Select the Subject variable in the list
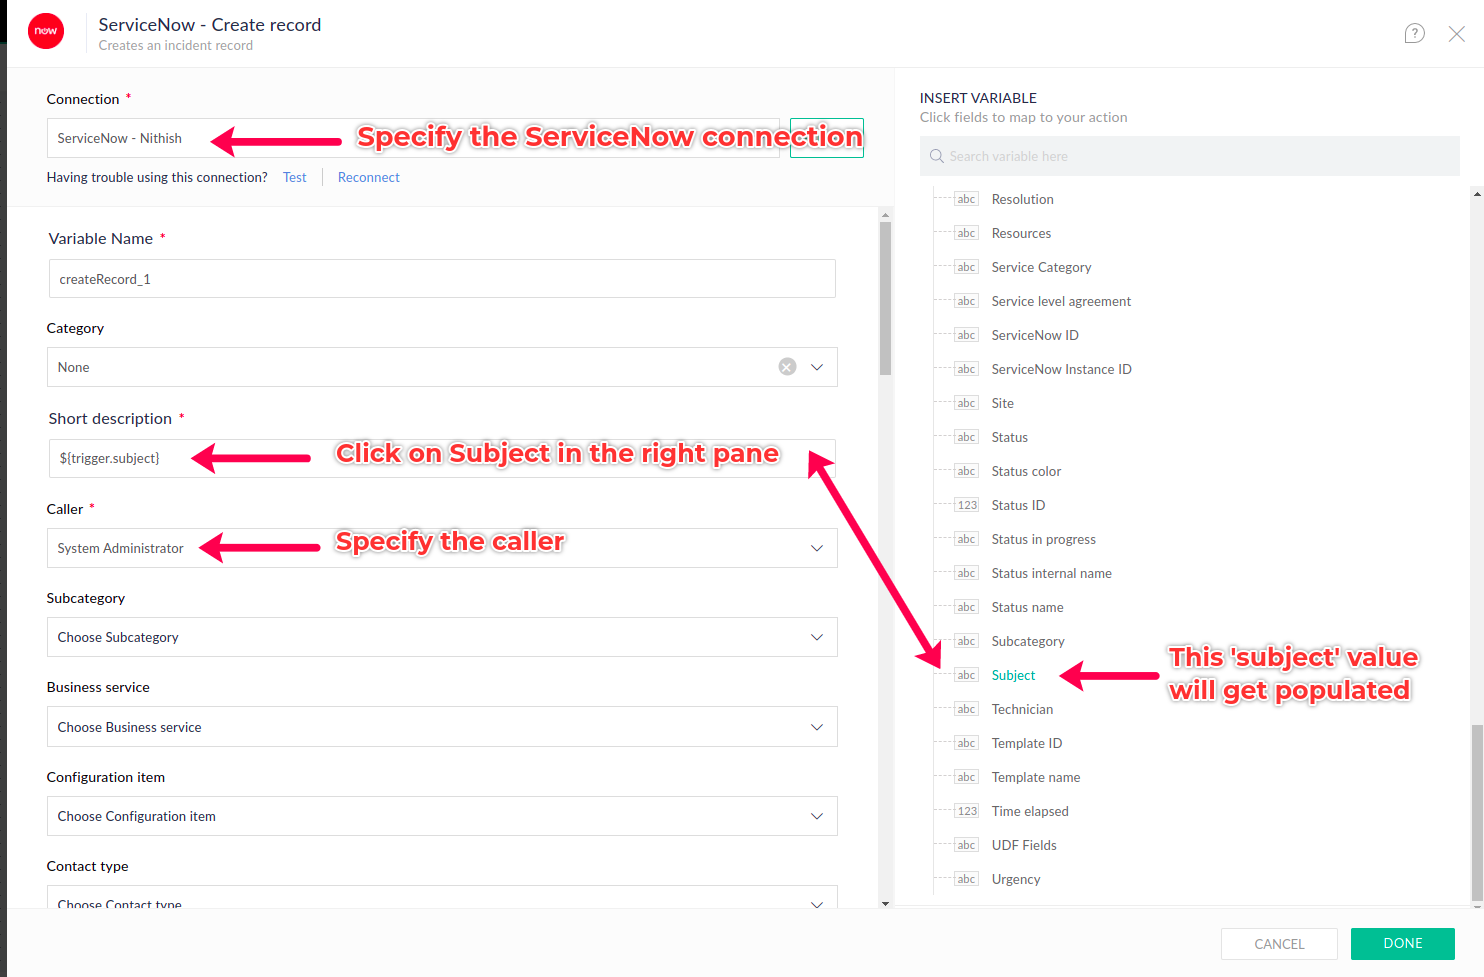Viewport: 1484px width, 977px height. (1013, 675)
